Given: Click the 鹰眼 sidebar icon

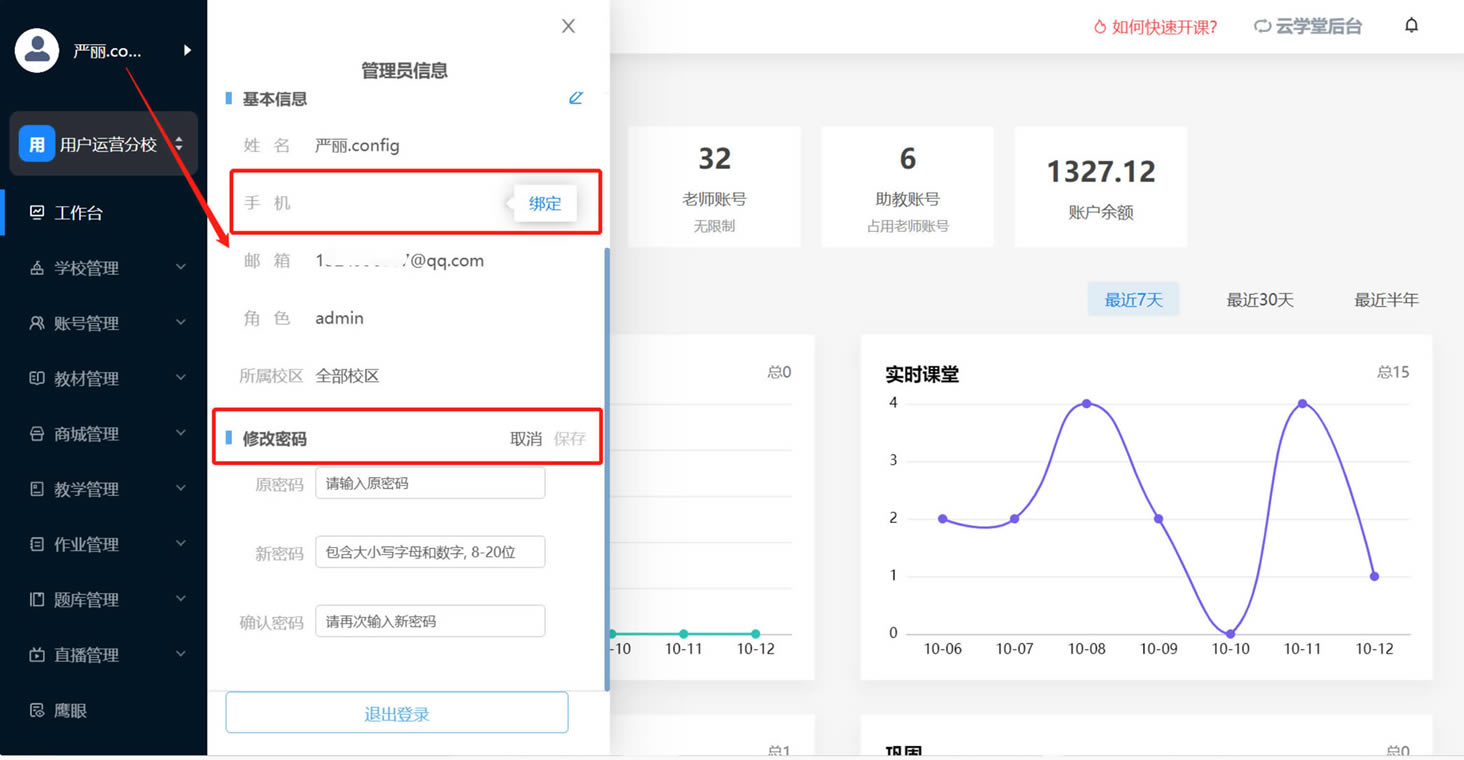Looking at the screenshot, I should tap(37, 711).
